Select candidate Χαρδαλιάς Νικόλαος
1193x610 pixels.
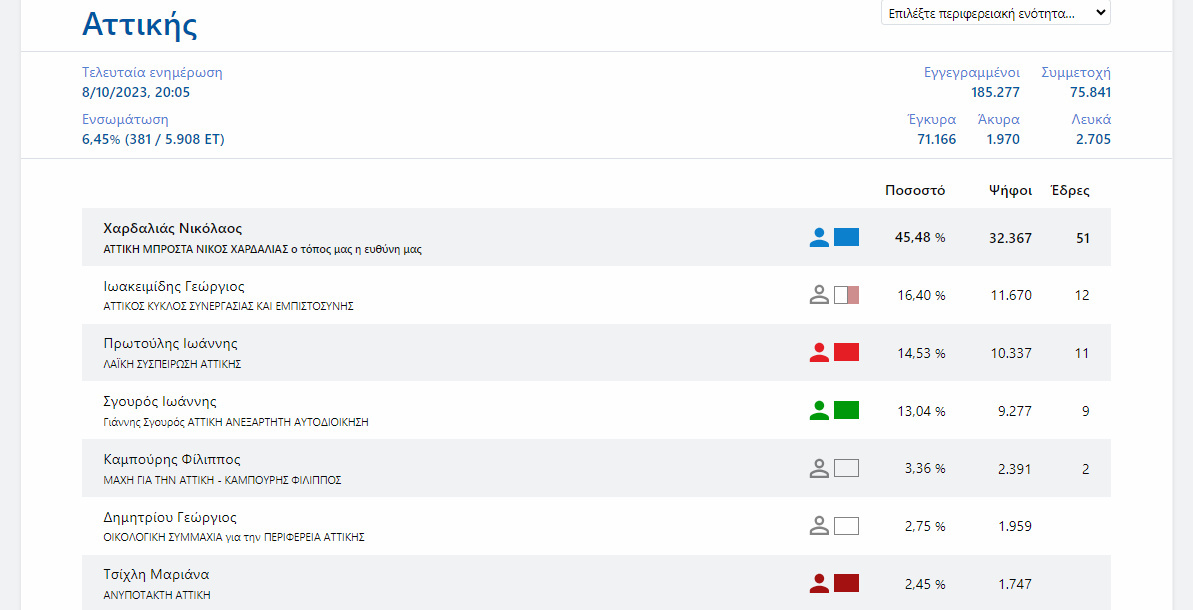pos(172,228)
